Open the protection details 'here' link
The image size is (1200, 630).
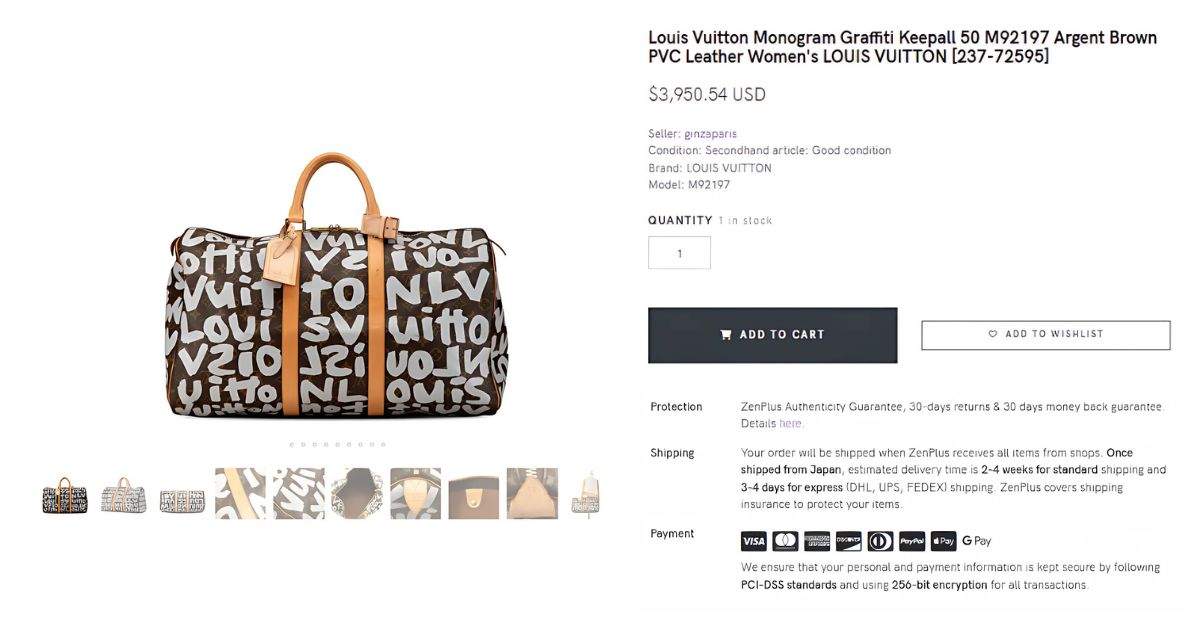791,423
